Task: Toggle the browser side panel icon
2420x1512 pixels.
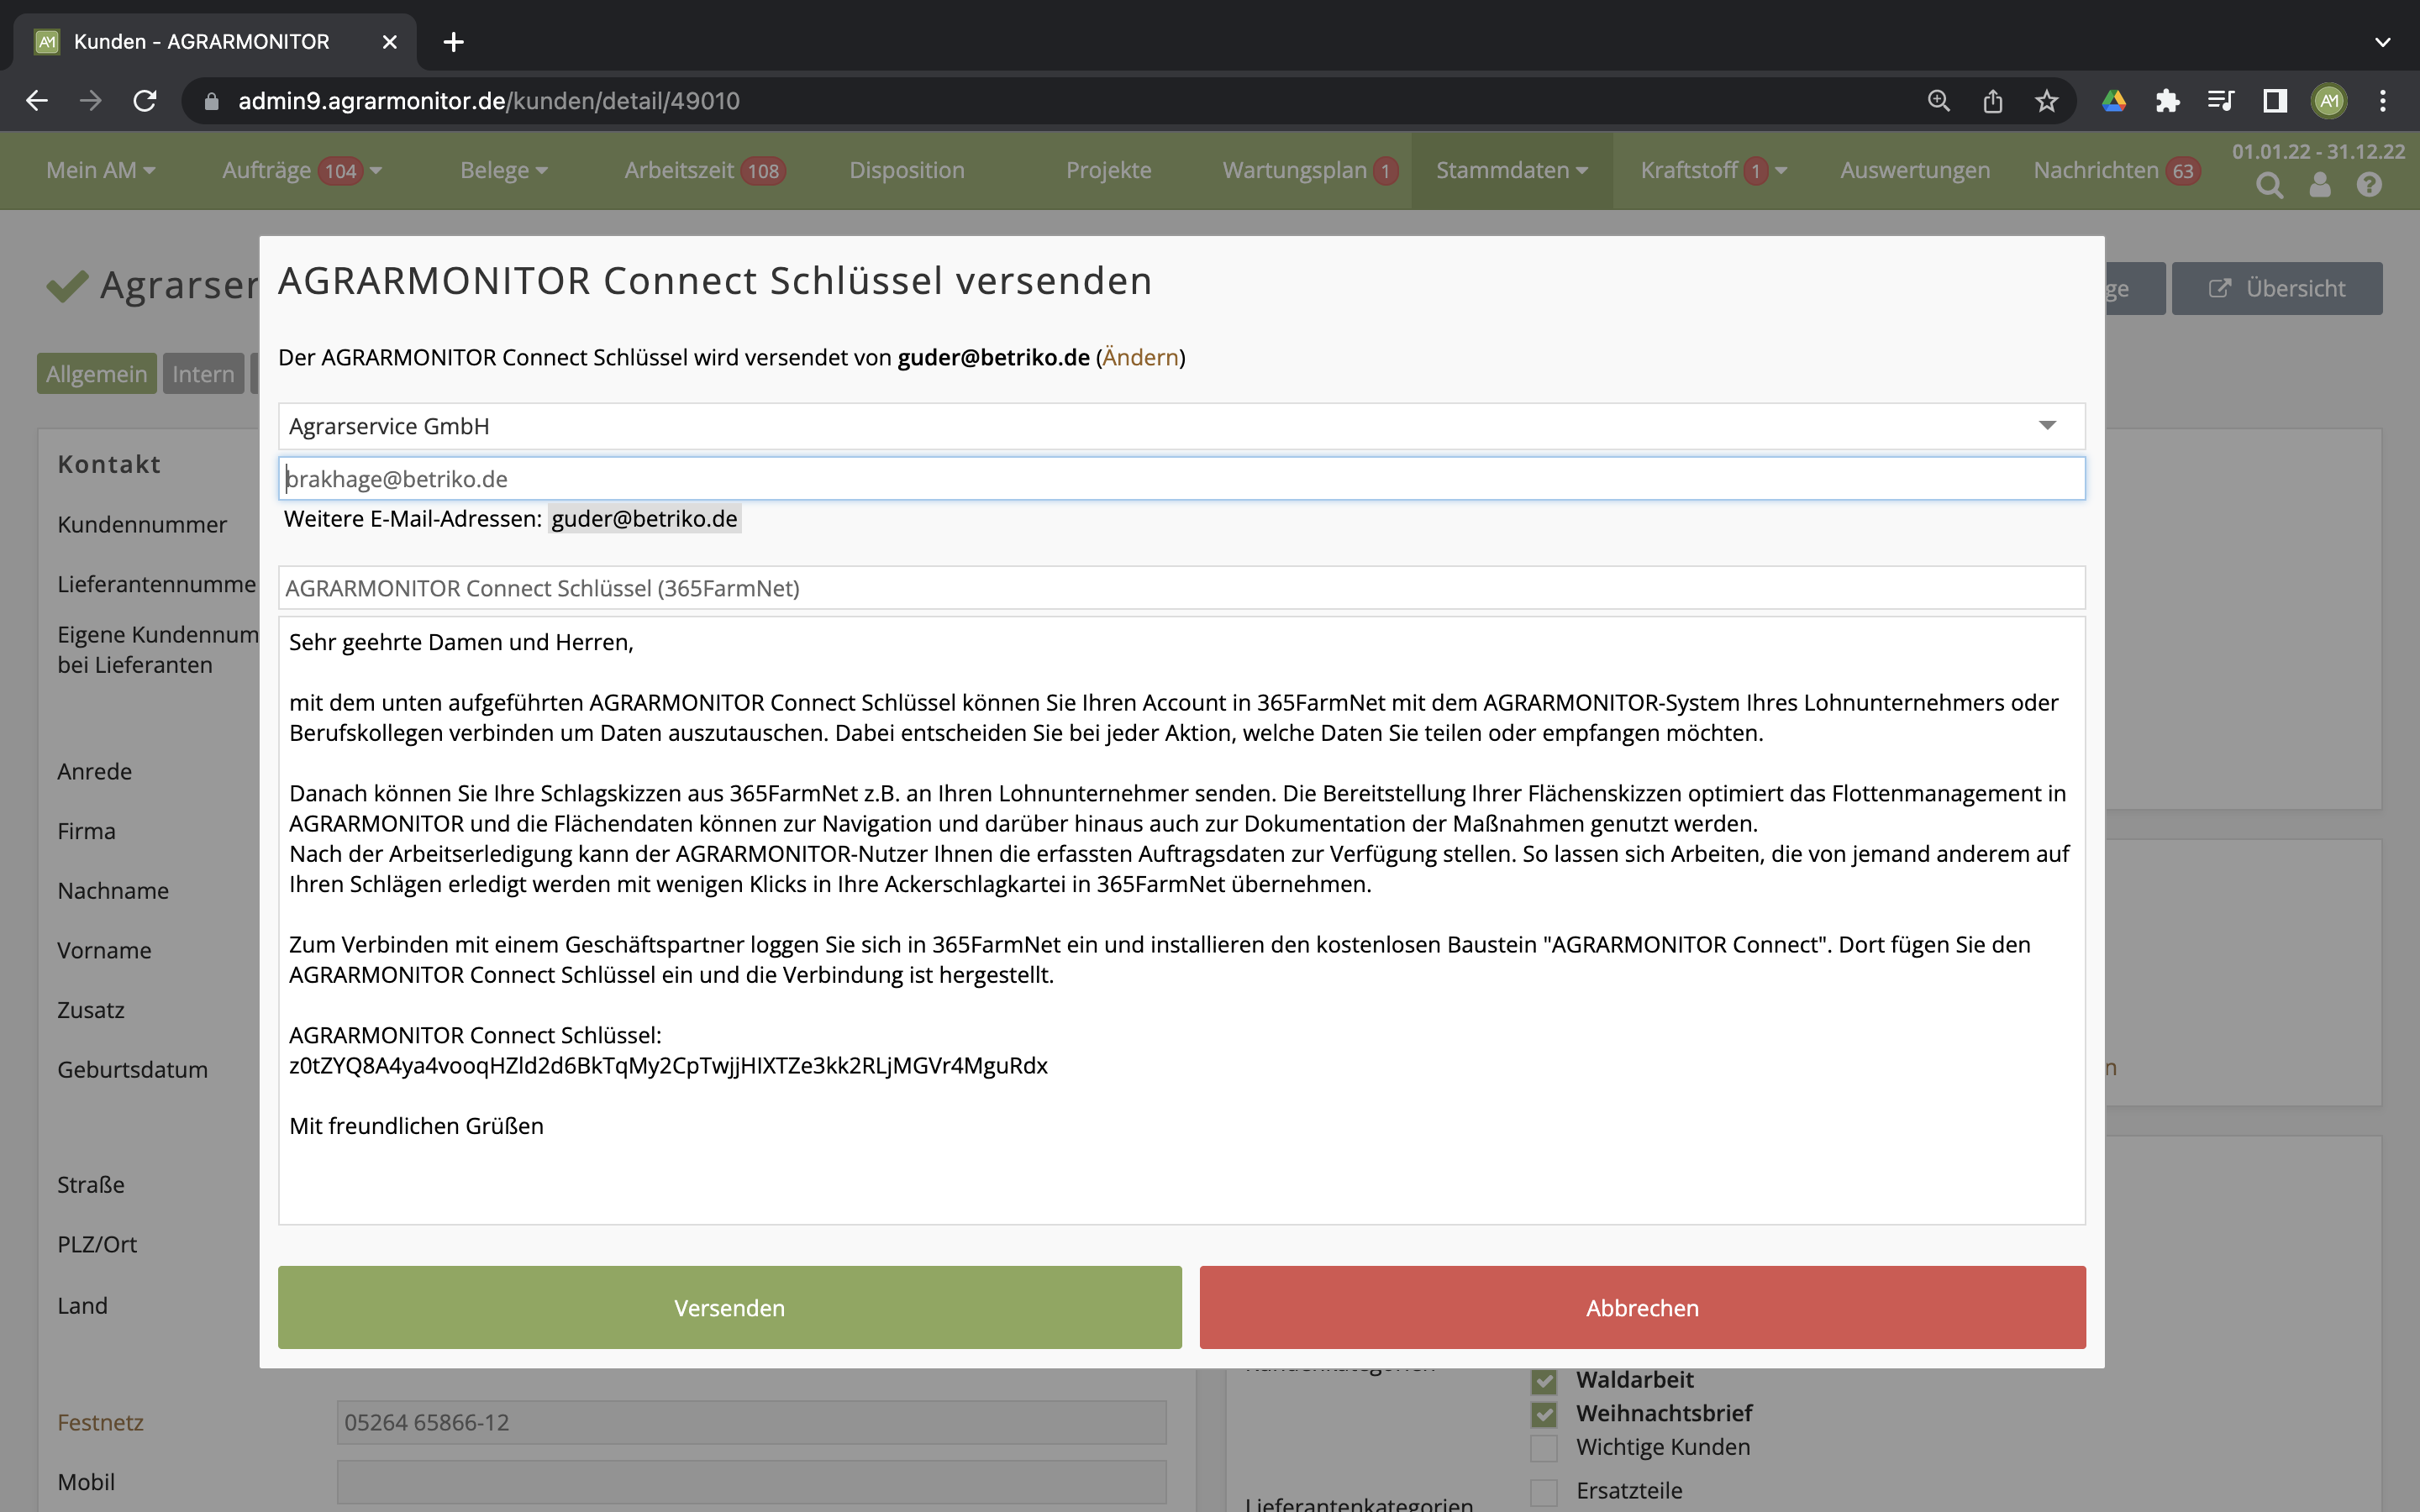Action: 2275,101
